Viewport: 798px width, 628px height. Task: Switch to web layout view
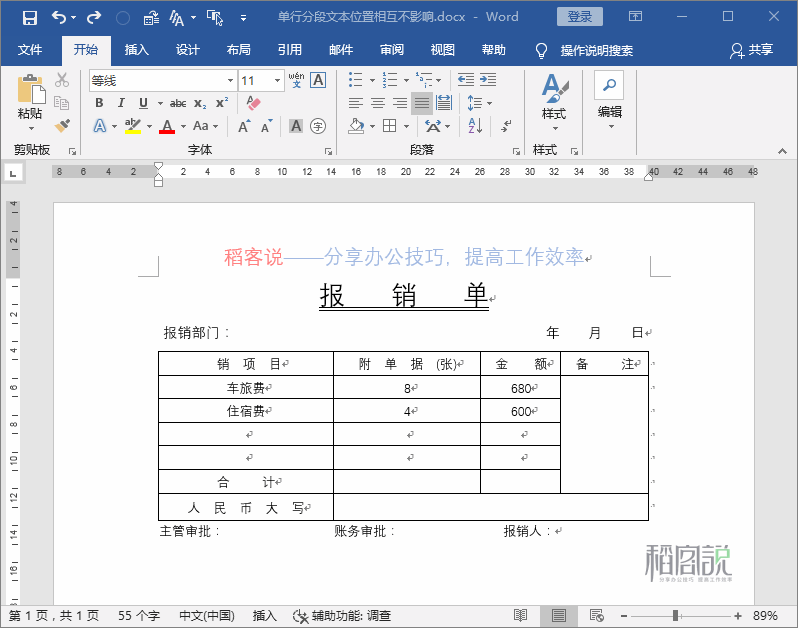click(596, 616)
